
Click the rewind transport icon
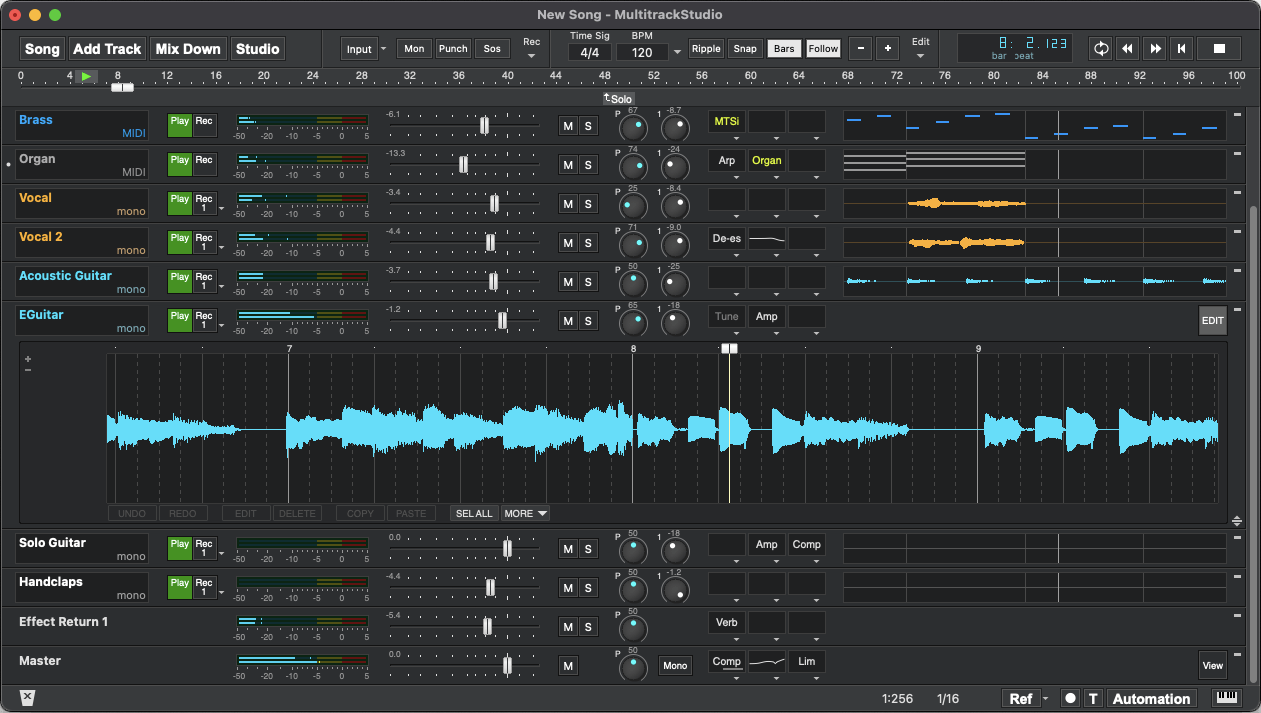(1128, 48)
